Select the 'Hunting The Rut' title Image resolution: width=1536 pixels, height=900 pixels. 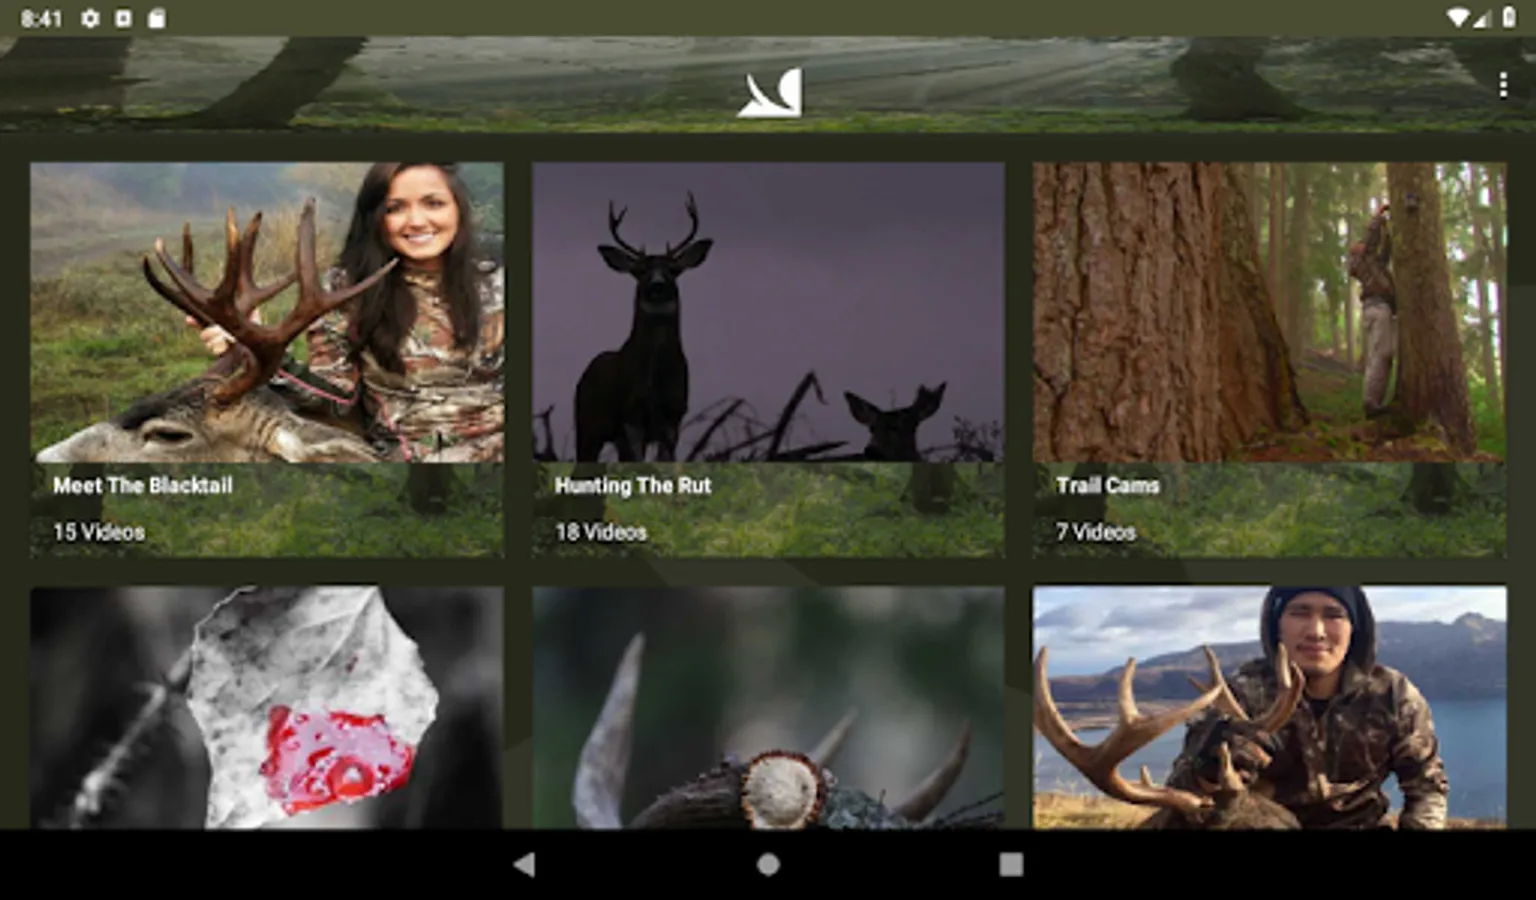[633, 485]
